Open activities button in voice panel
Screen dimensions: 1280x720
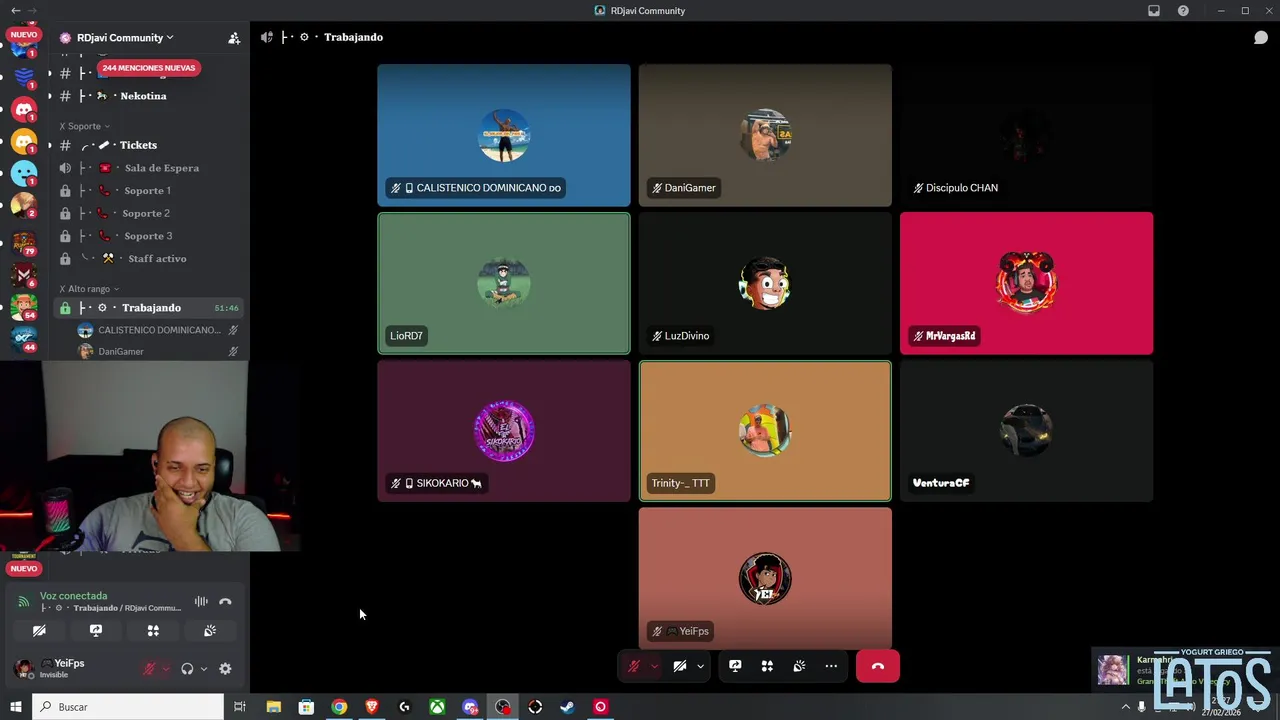[x=153, y=631]
